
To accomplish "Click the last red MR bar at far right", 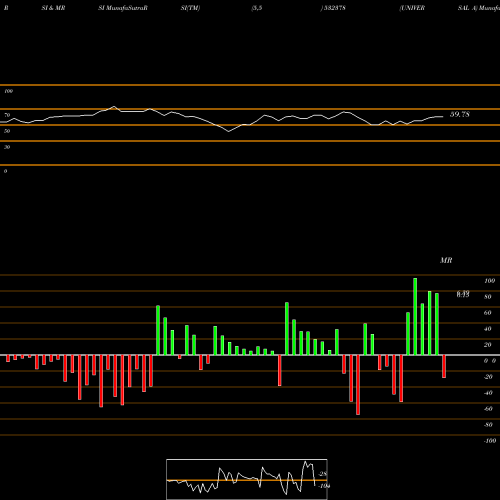I will tap(444, 366).
